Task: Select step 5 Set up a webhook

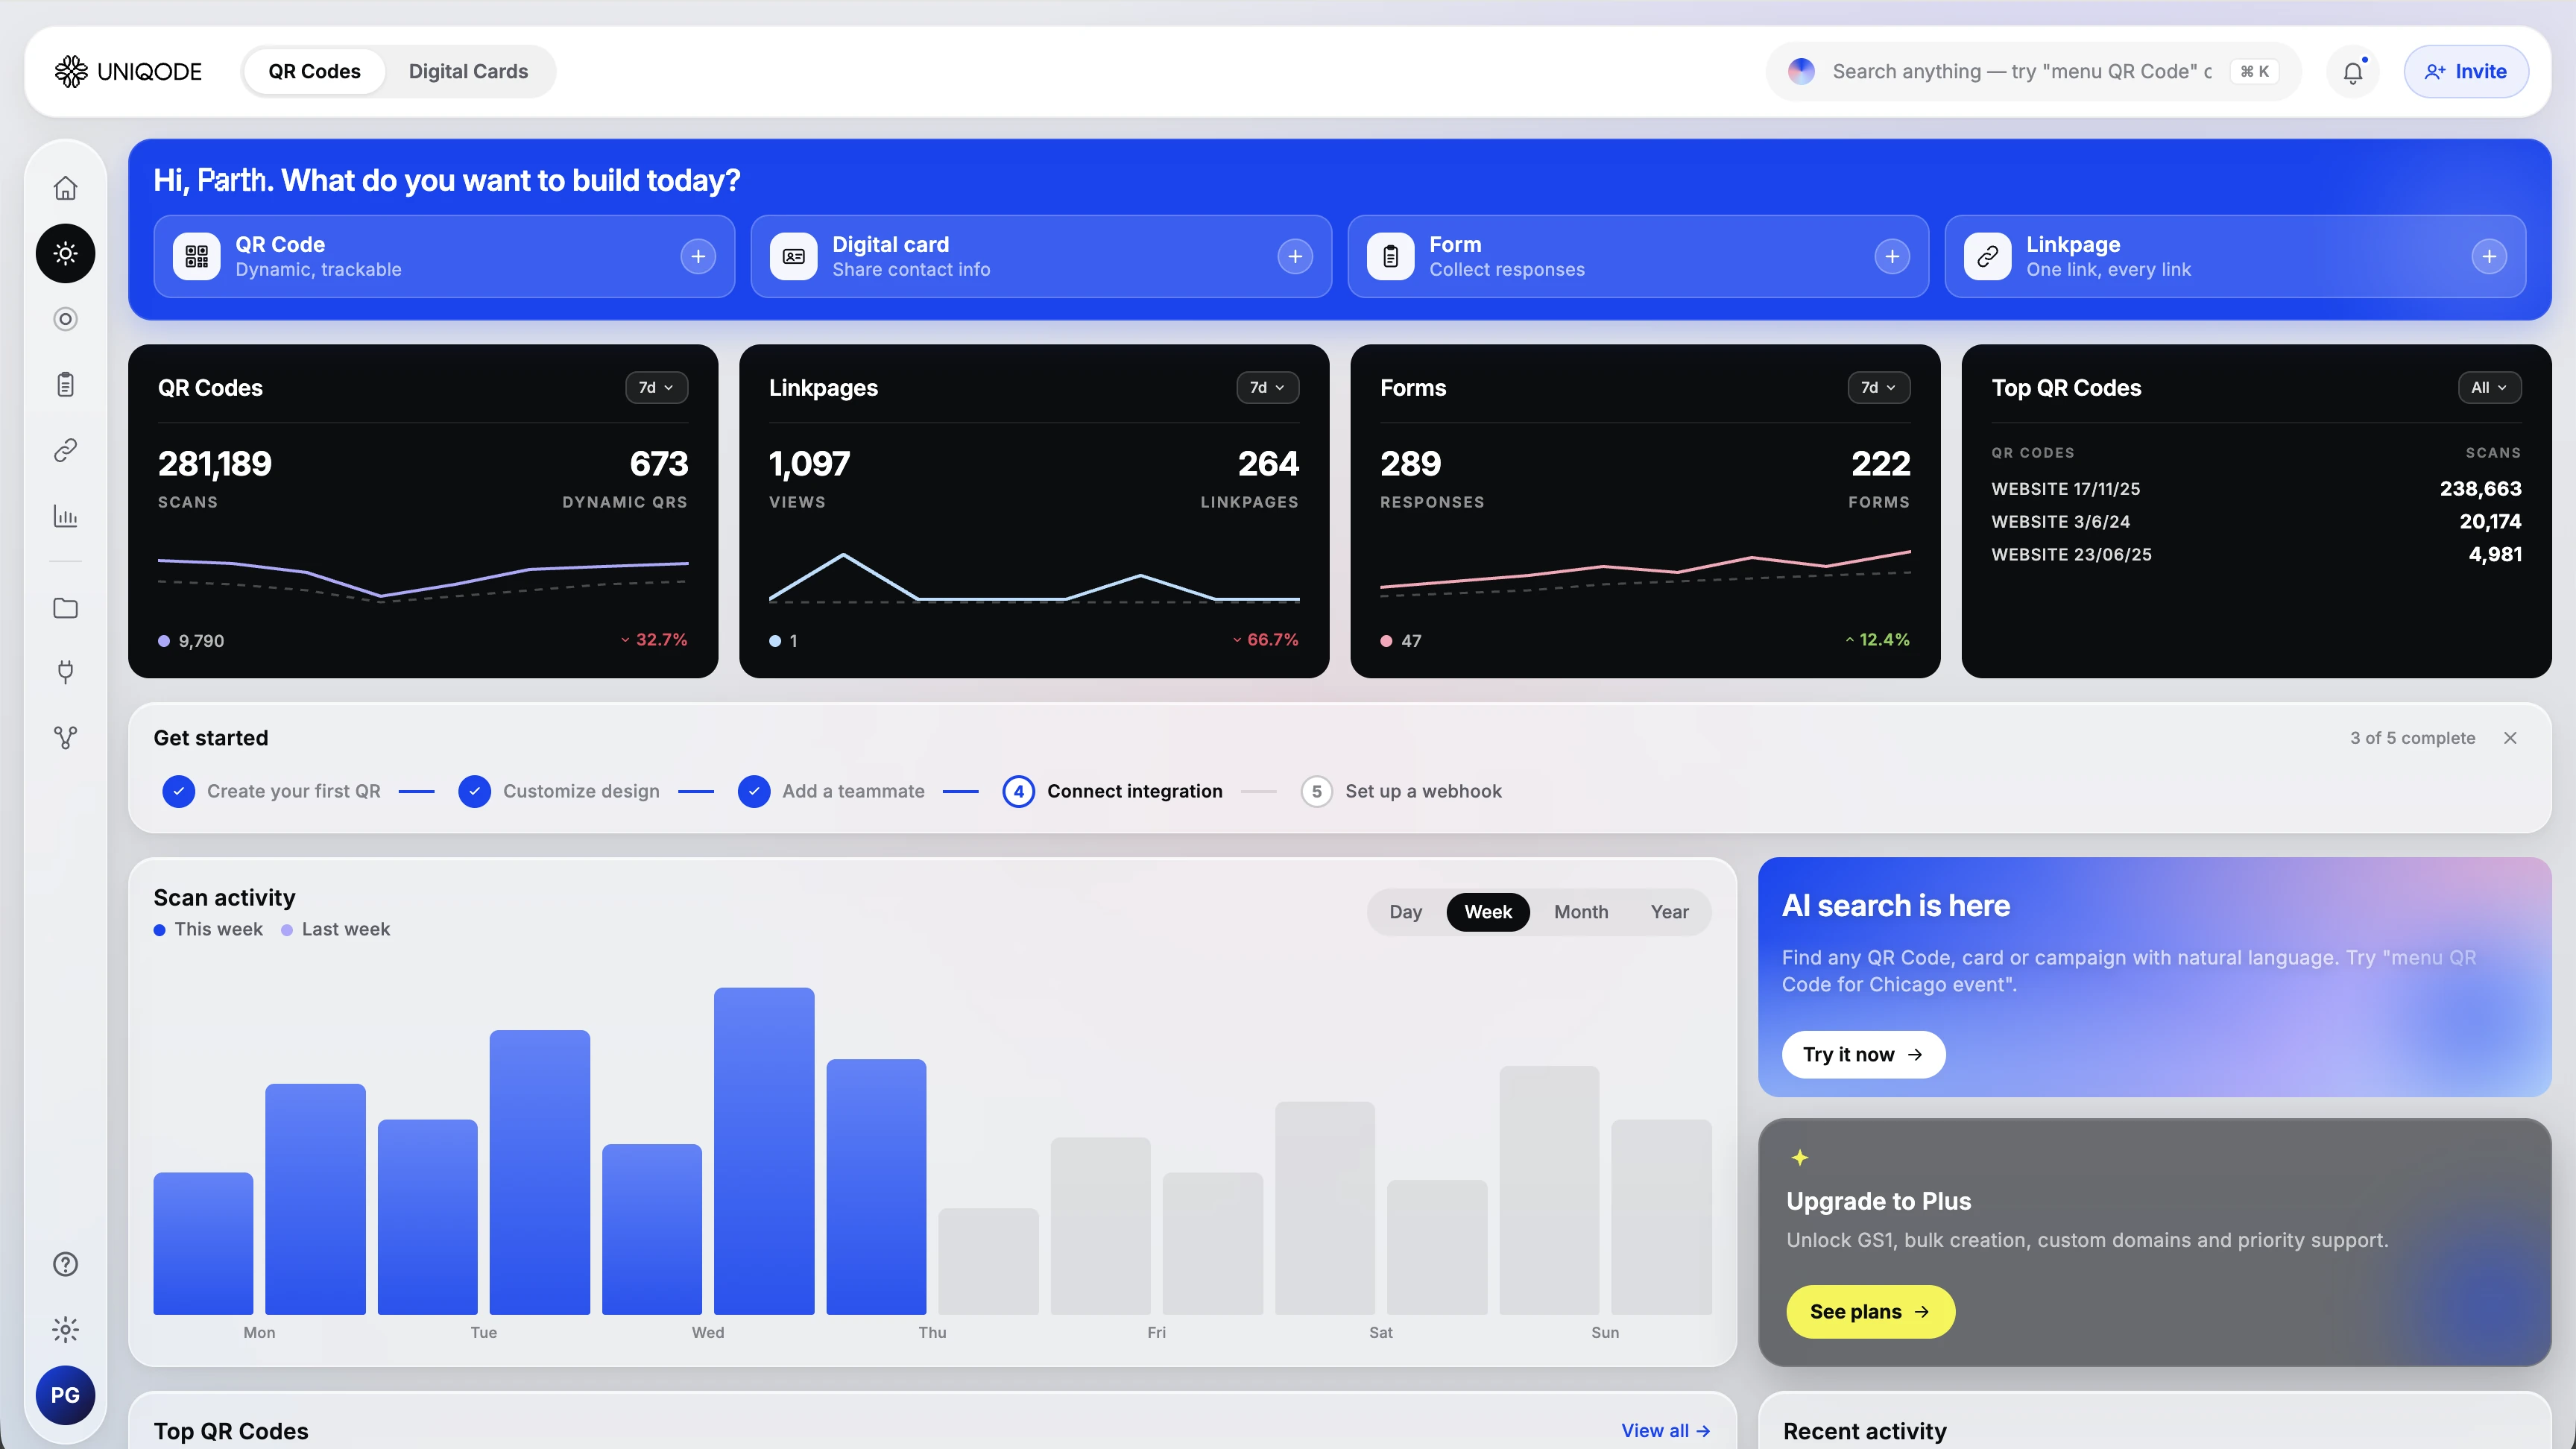Action: pyautogui.click(x=1401, y=791)
